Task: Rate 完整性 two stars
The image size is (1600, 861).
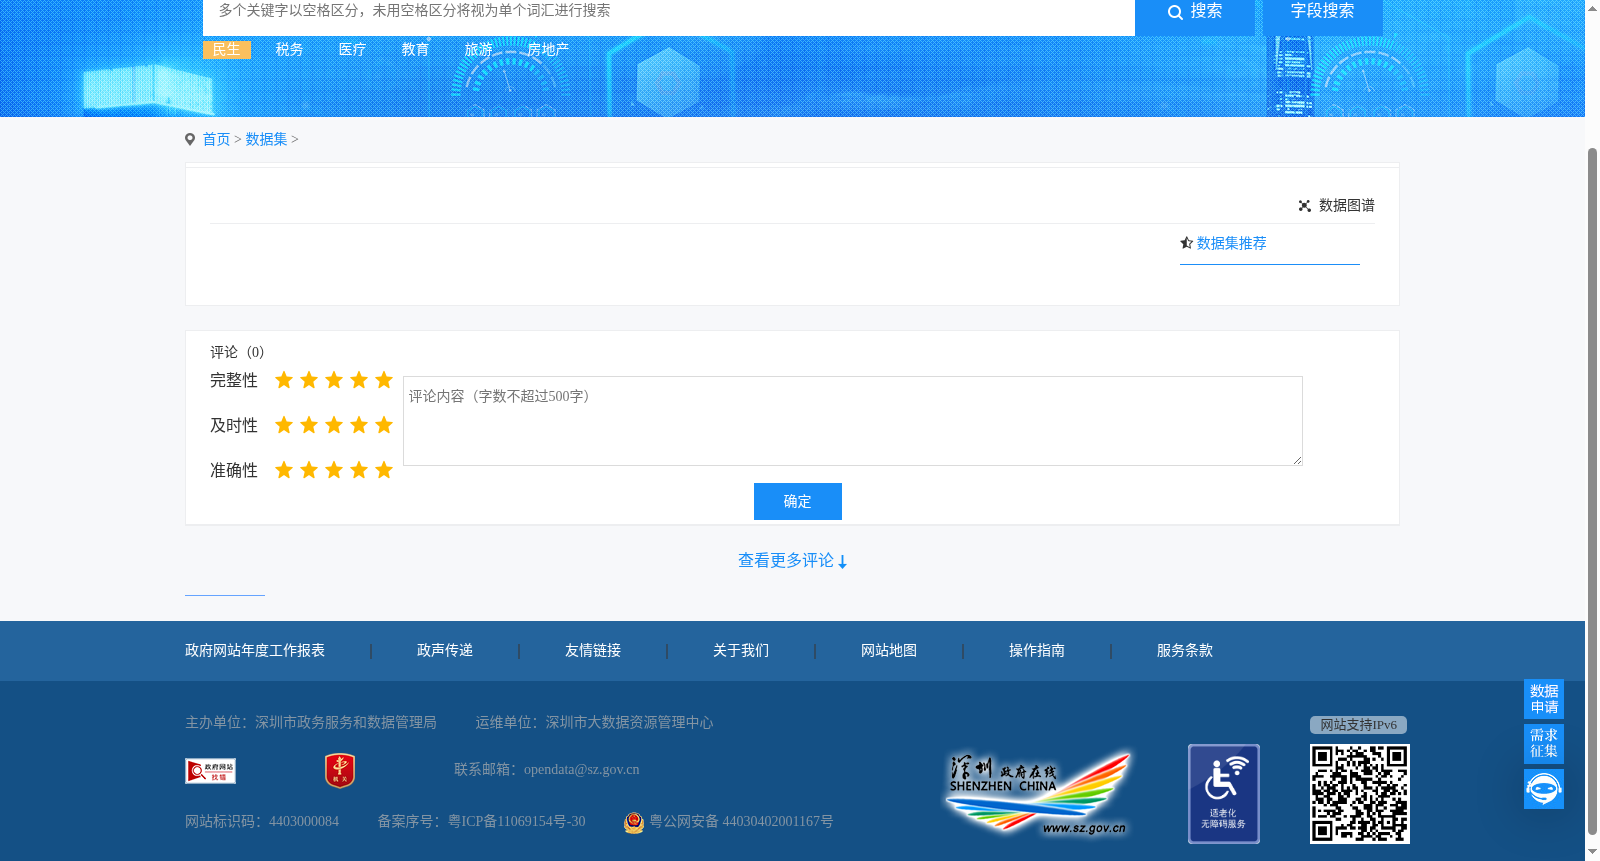Action: point(309,380)
